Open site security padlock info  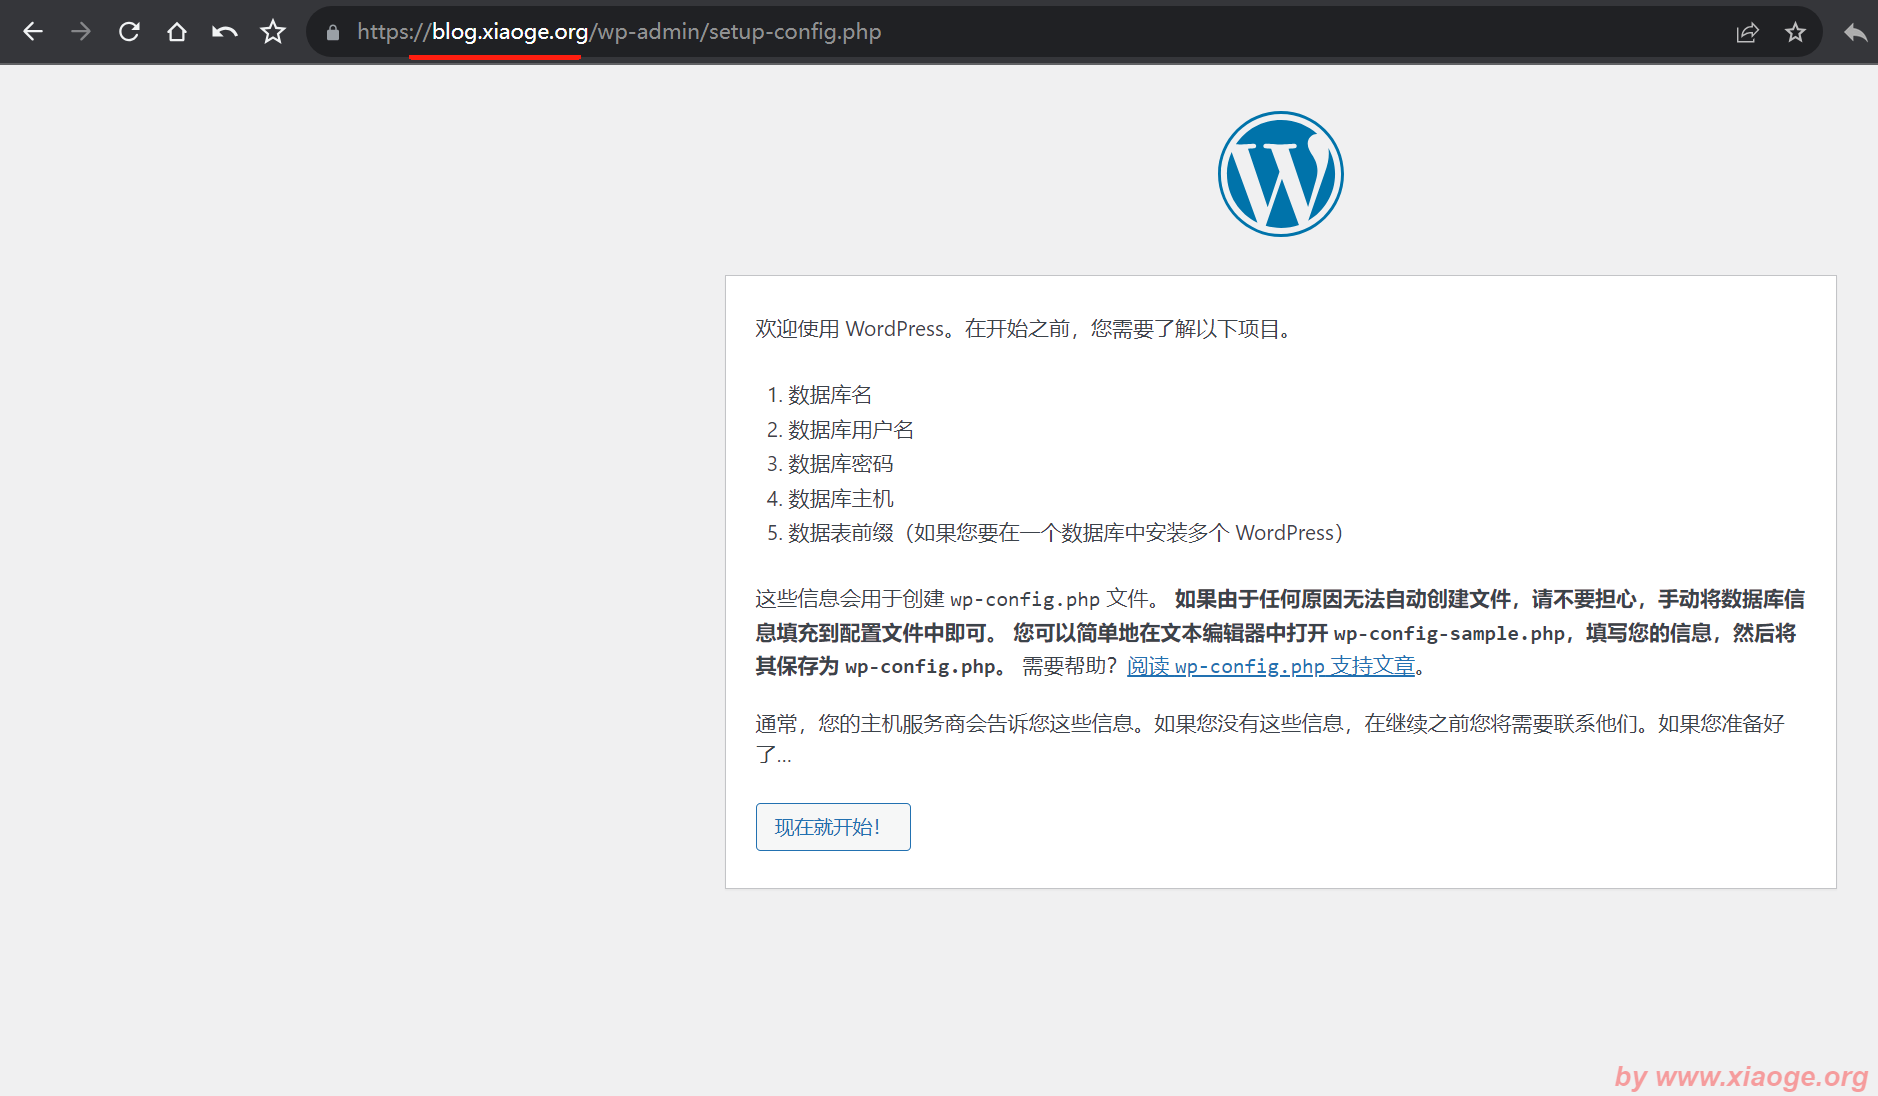[x=333, y=32]
